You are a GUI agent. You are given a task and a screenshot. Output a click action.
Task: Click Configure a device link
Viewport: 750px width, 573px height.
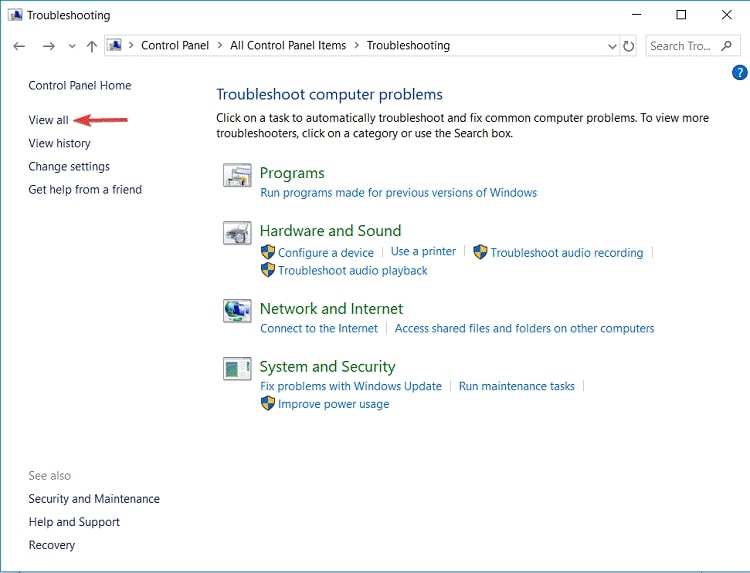pos(326,253)
